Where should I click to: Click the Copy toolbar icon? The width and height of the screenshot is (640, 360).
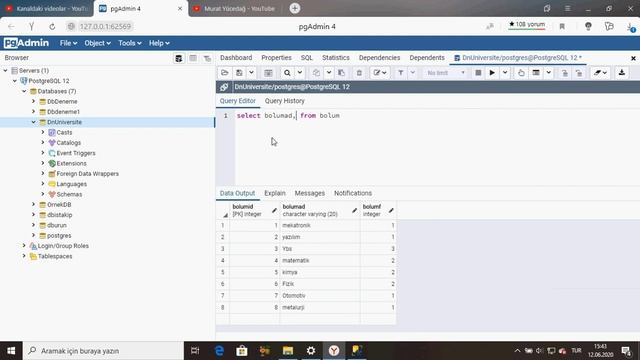pyautogui.click(x=316, y=73)
